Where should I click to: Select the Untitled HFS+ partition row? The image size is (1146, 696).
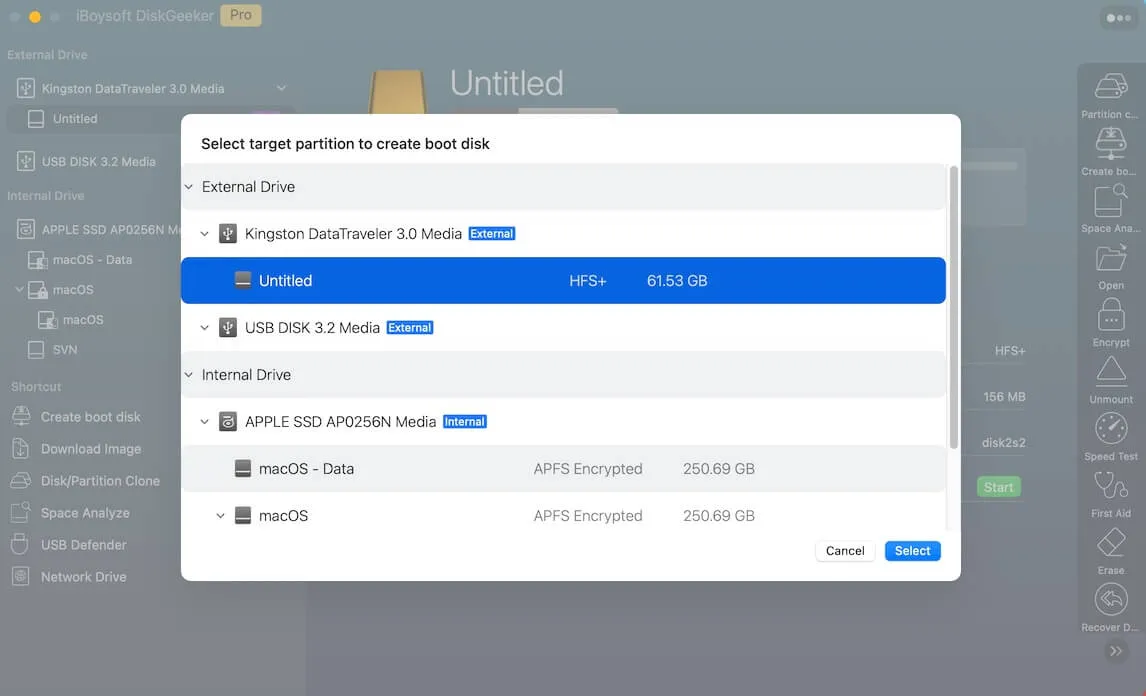tap(563, 281)
